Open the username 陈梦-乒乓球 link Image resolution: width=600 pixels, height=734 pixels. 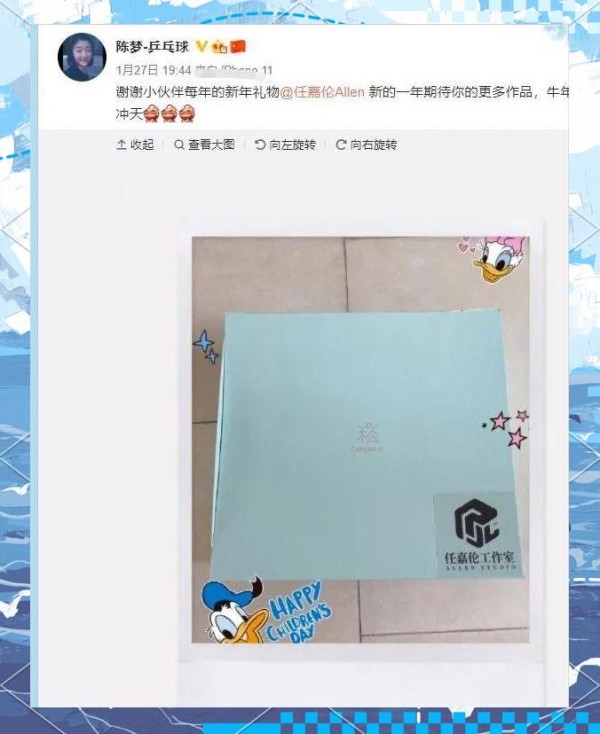pos(152,47)
